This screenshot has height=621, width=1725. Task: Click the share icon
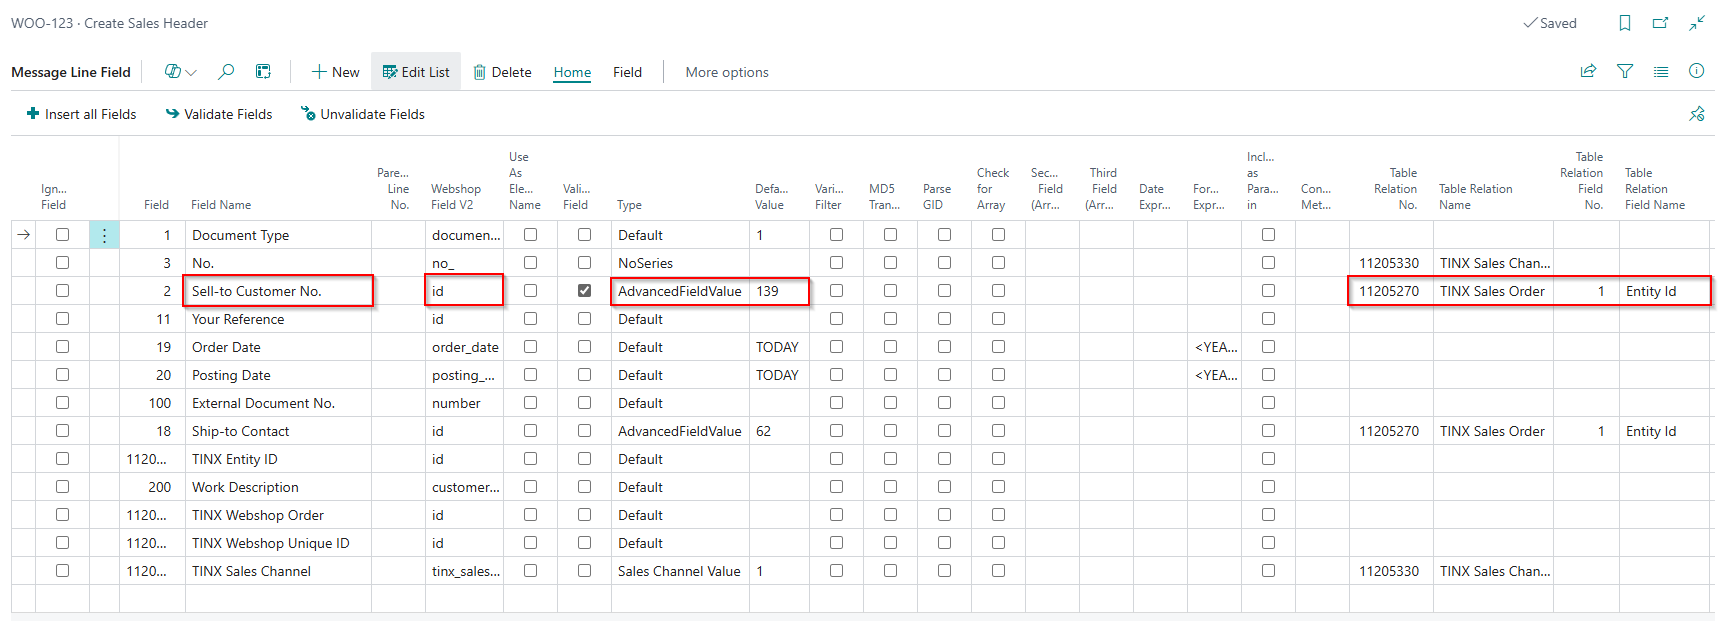[x=1588, y=71]
